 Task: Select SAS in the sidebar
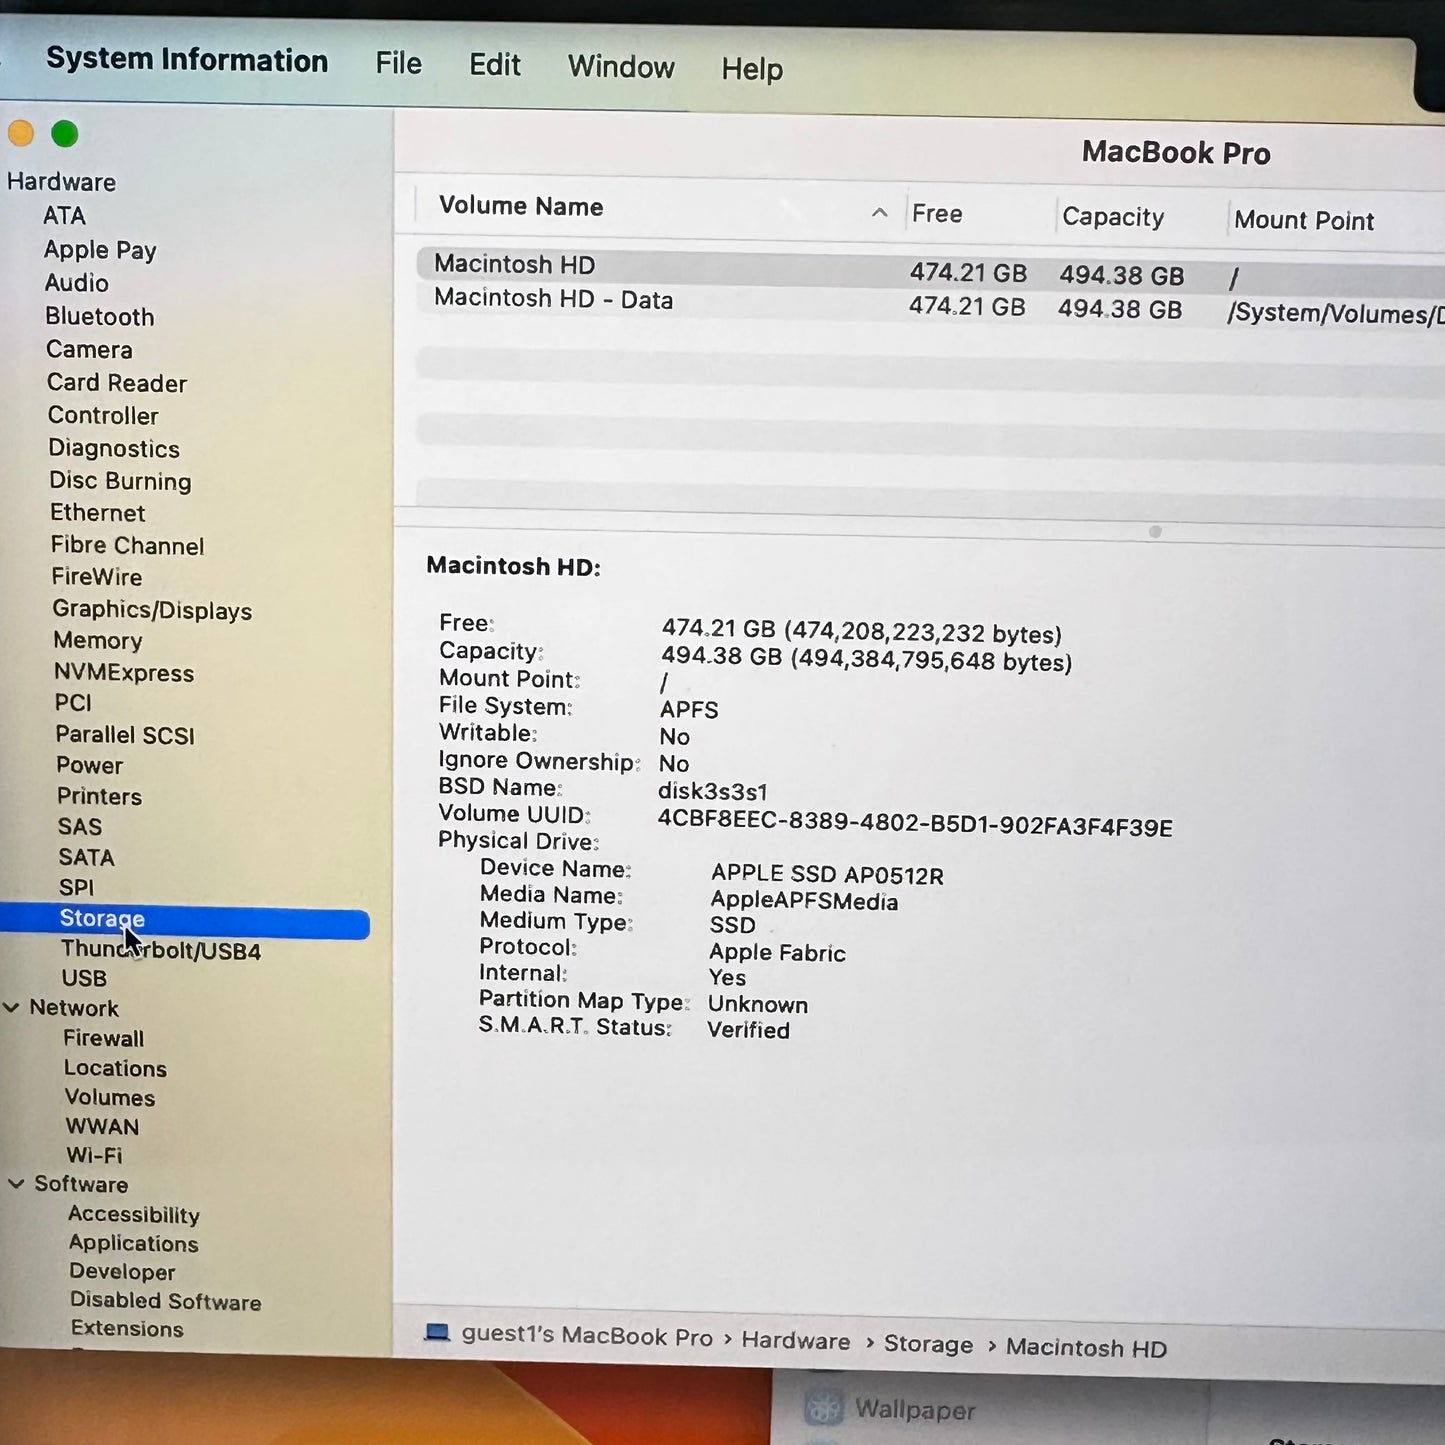(80, 827)
